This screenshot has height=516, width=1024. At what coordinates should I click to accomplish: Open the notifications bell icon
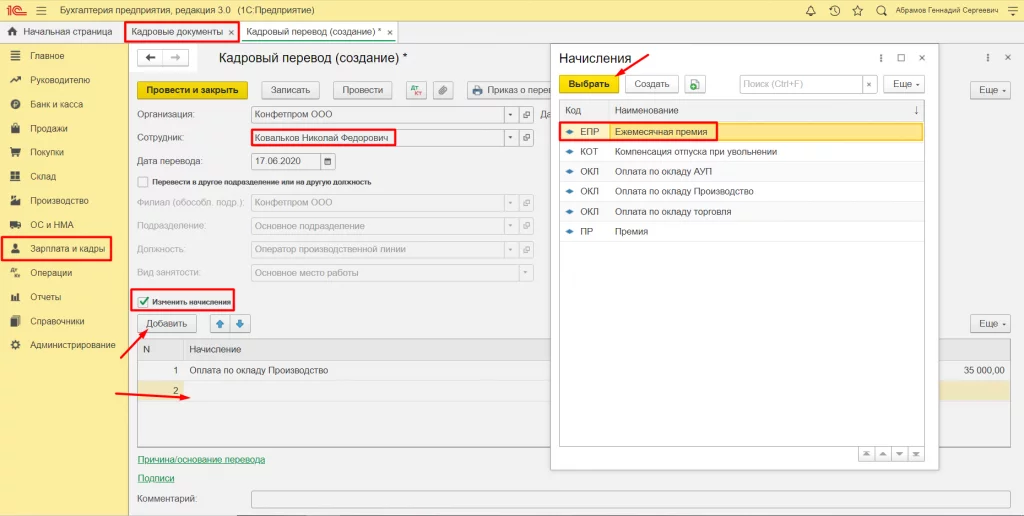810,10
